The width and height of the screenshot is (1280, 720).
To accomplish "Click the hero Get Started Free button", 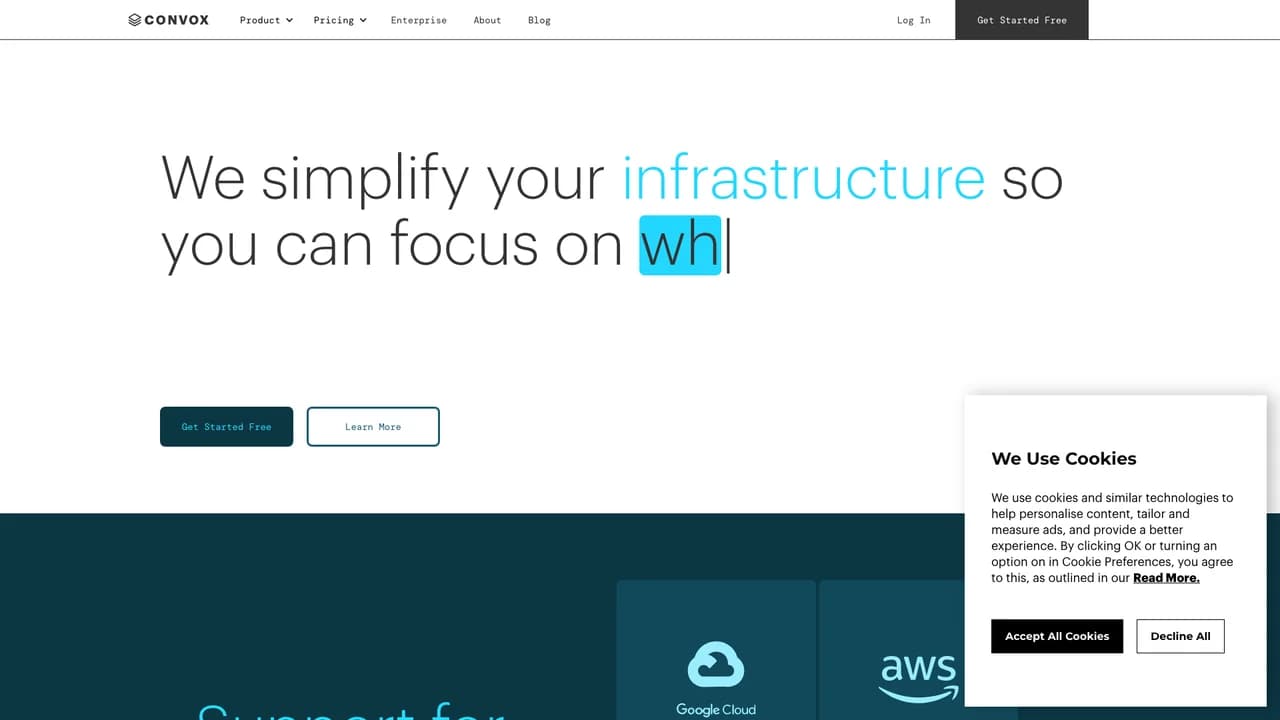I will coord(227,427).
